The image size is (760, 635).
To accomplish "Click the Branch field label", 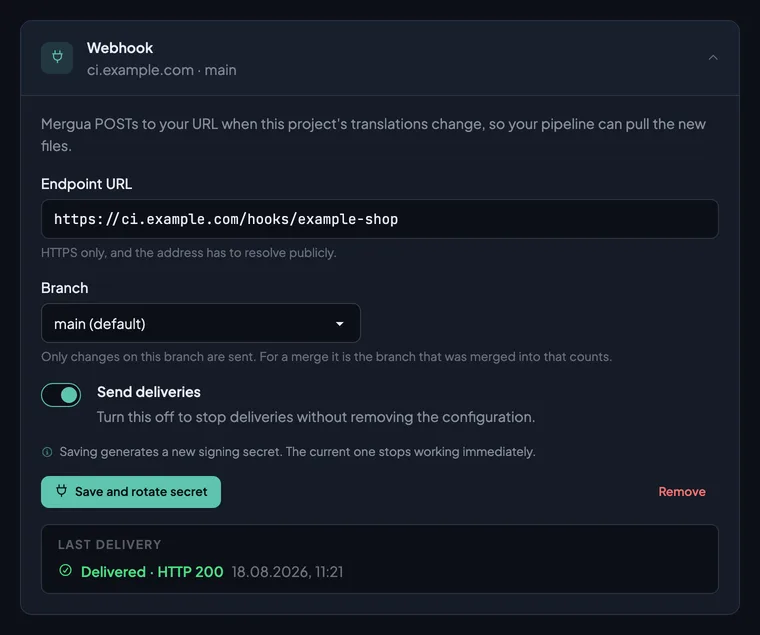I will click(64, 288).
